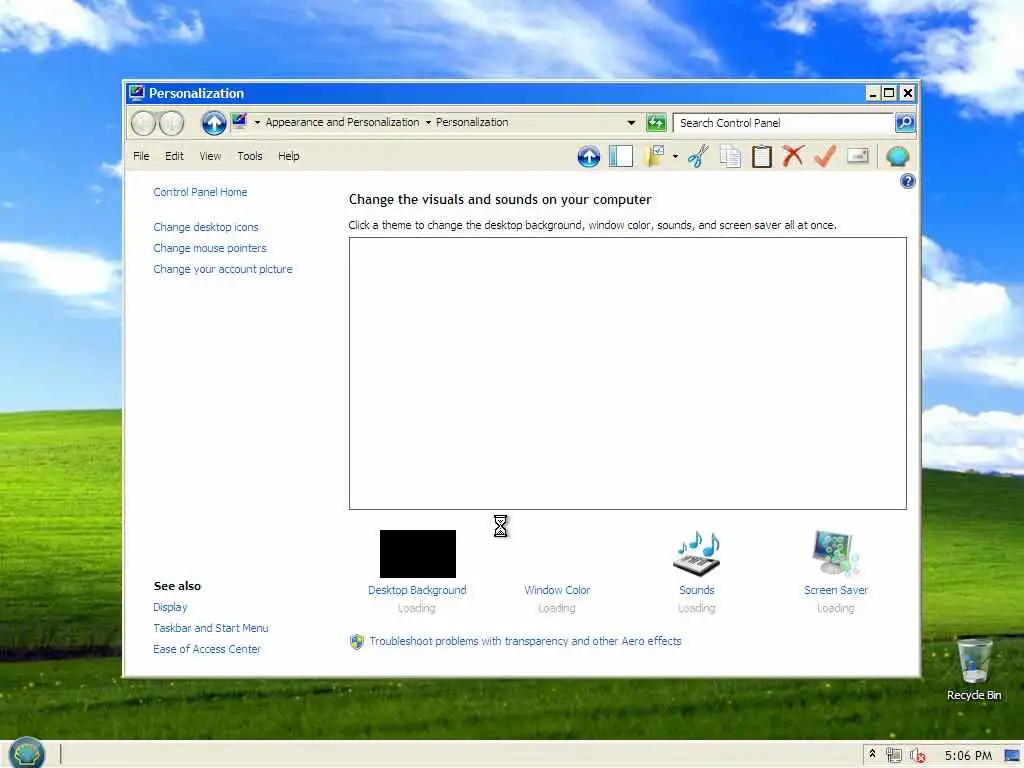Toggle the navigation pane toolbar icon

tap(621, 156)
